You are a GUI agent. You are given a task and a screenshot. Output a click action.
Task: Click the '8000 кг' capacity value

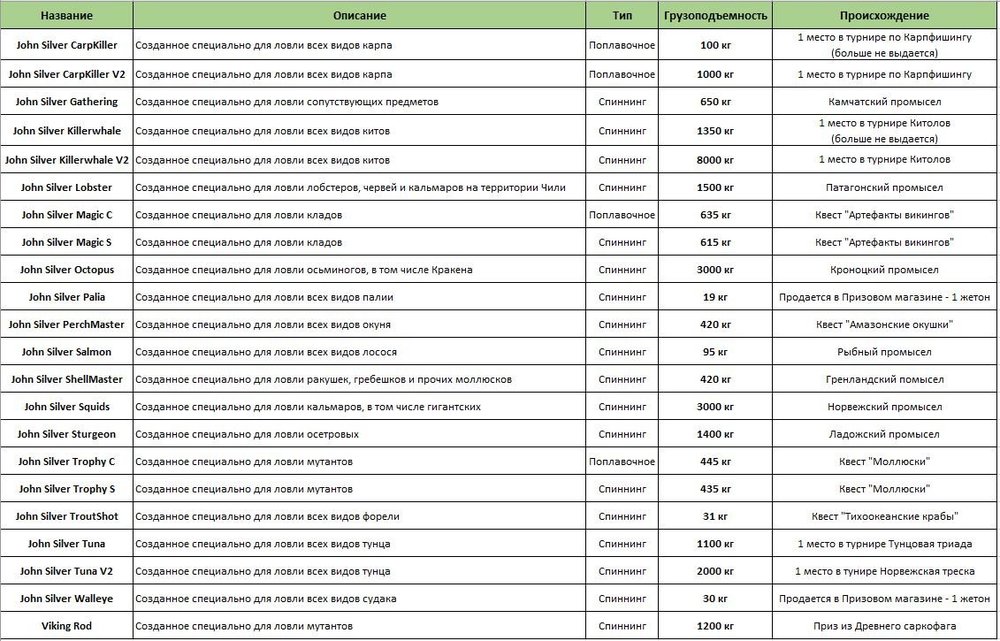point(715,160)
